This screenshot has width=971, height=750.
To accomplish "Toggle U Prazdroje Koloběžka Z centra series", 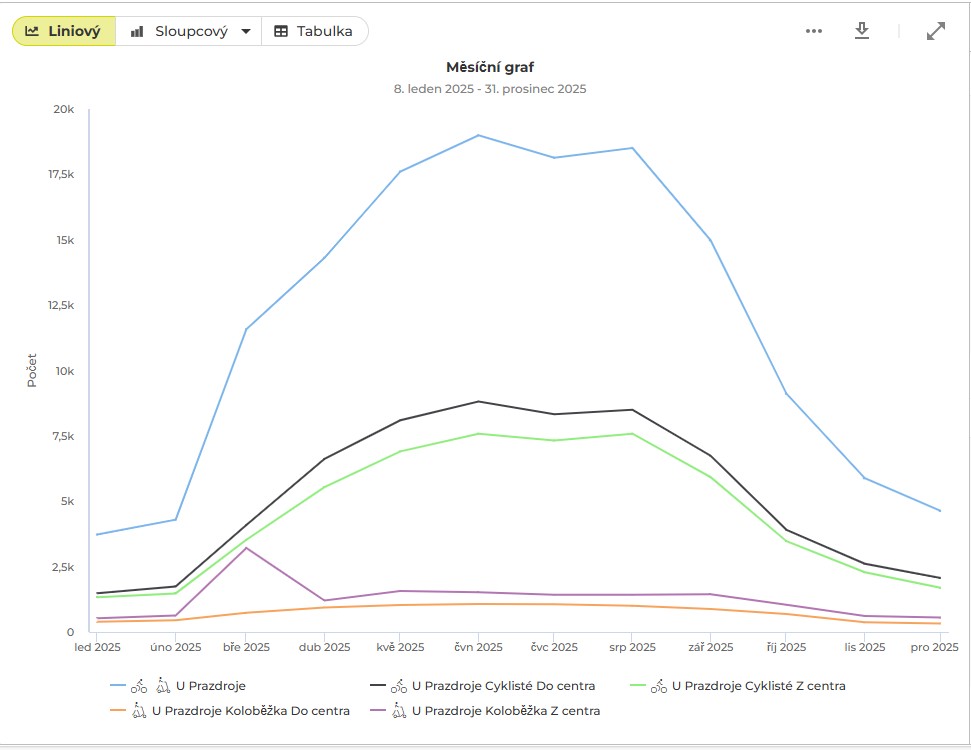I will (x=506, y=711).
